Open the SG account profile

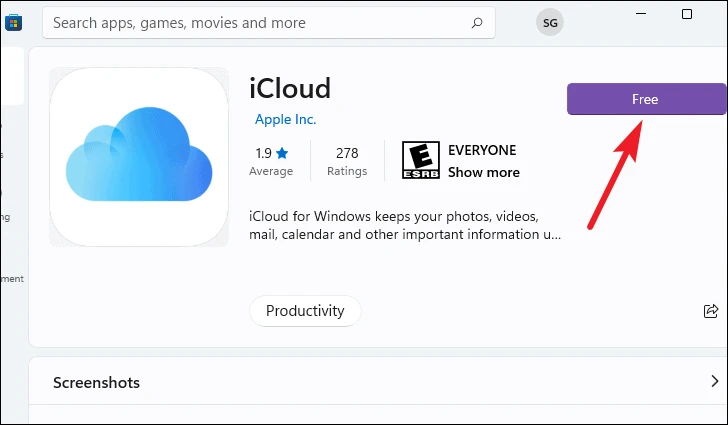point(550,22)
